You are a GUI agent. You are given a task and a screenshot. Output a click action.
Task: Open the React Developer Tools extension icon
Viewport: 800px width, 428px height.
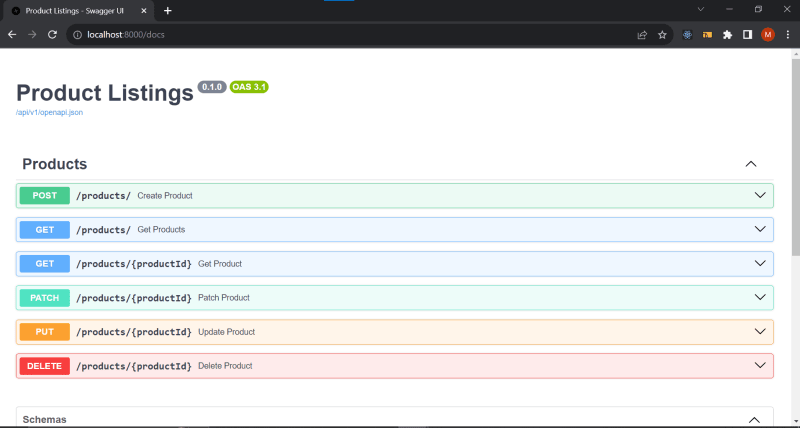pyautogui.click(x=687, y=35)
